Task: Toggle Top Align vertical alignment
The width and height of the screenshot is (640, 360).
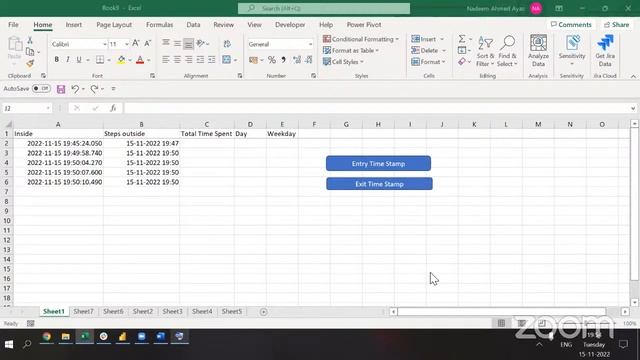Action: click(165, 42)
